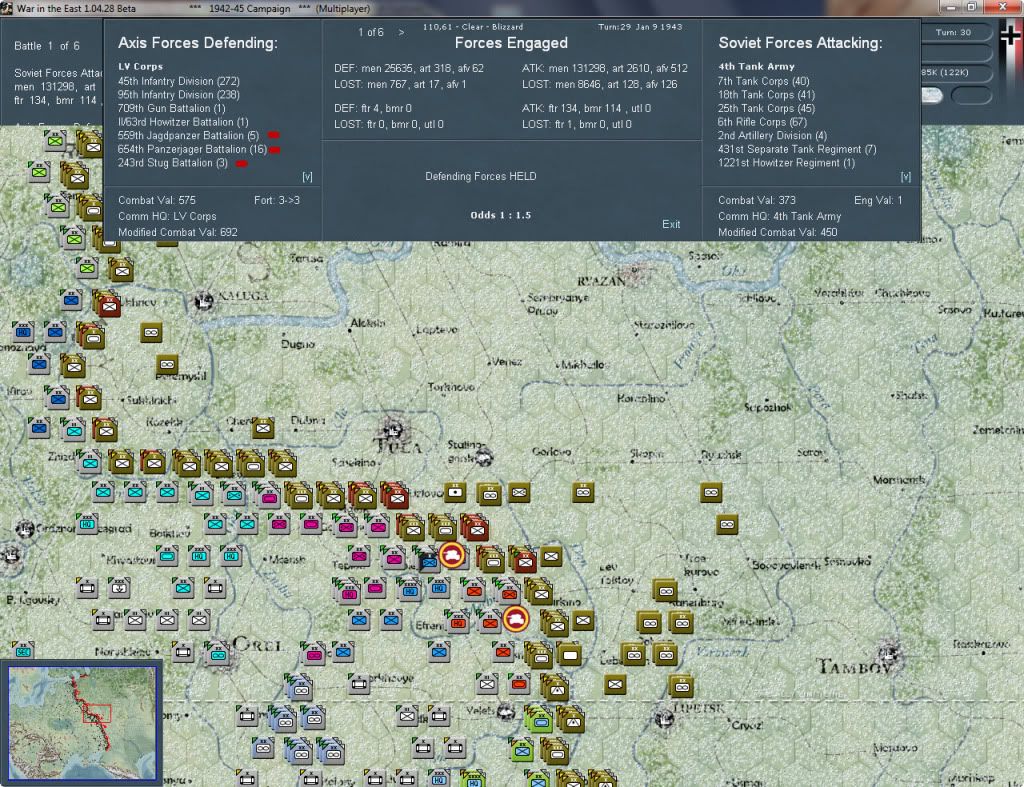
Task: Click the Turn: 30 indicator at top right
Action: point(954,32)
